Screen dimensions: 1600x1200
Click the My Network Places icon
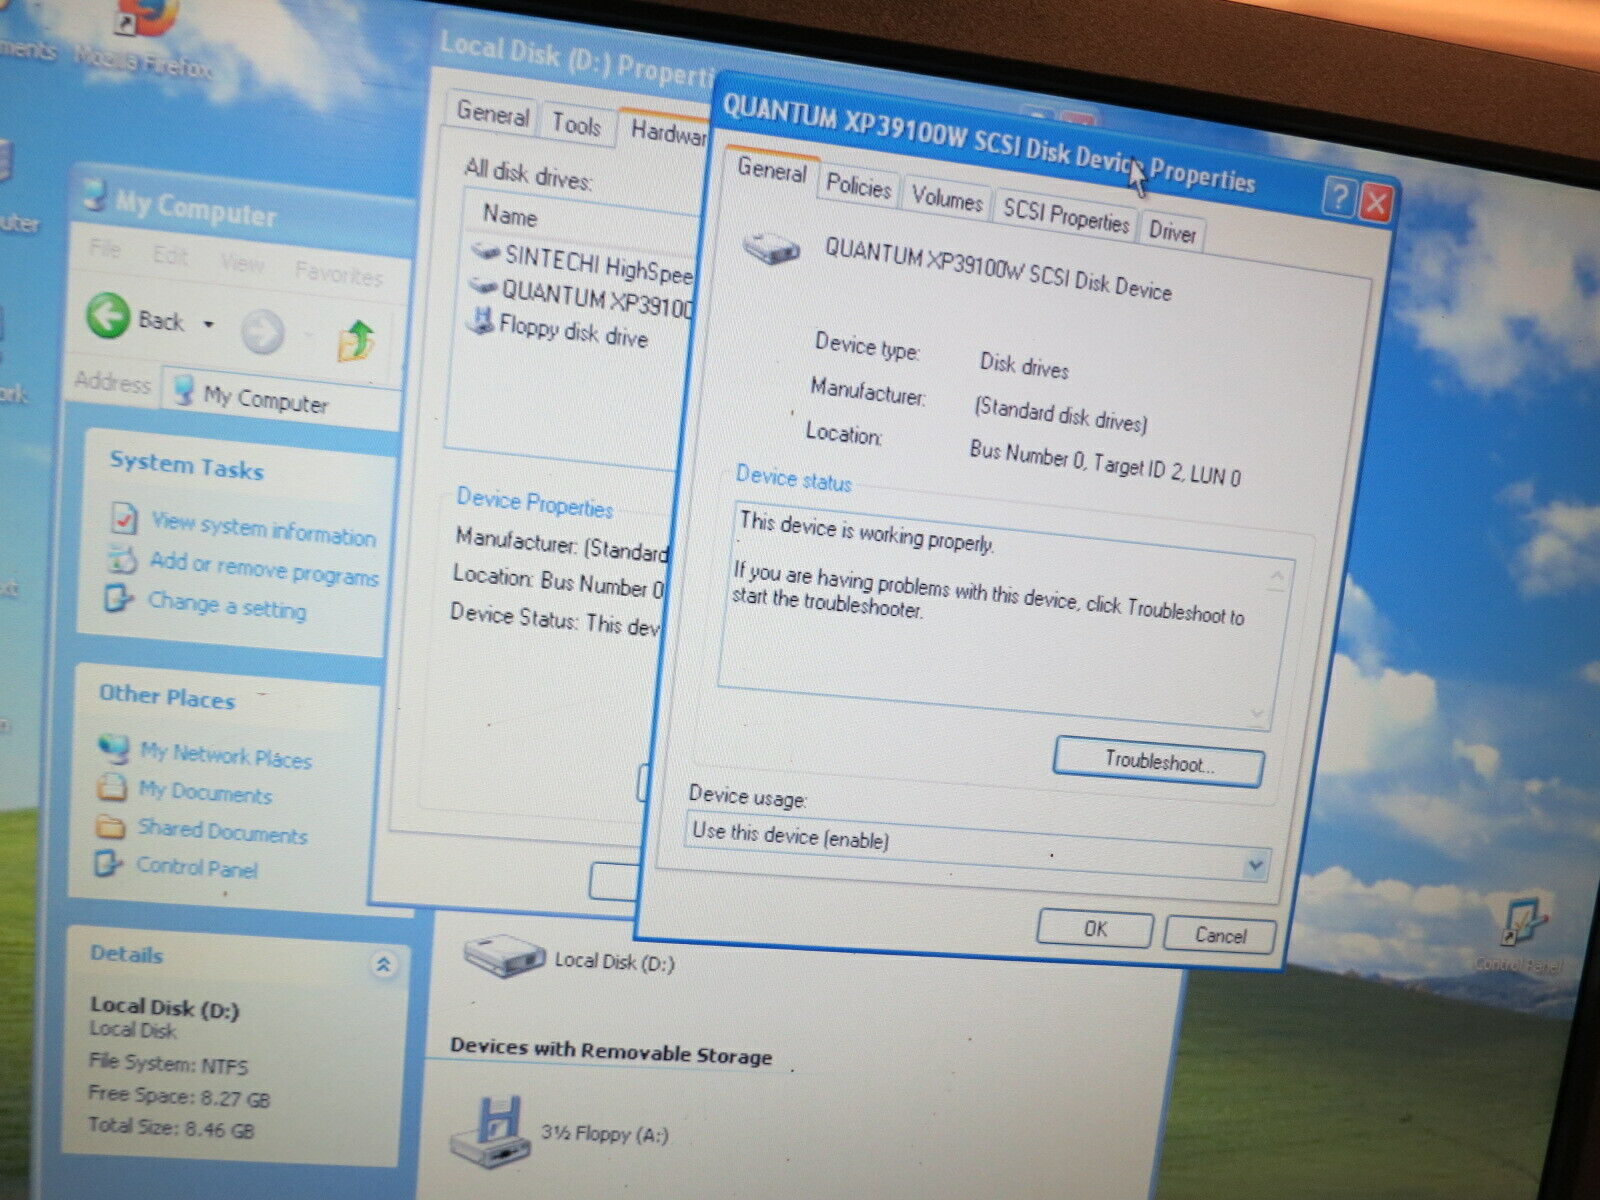(113, 749)
